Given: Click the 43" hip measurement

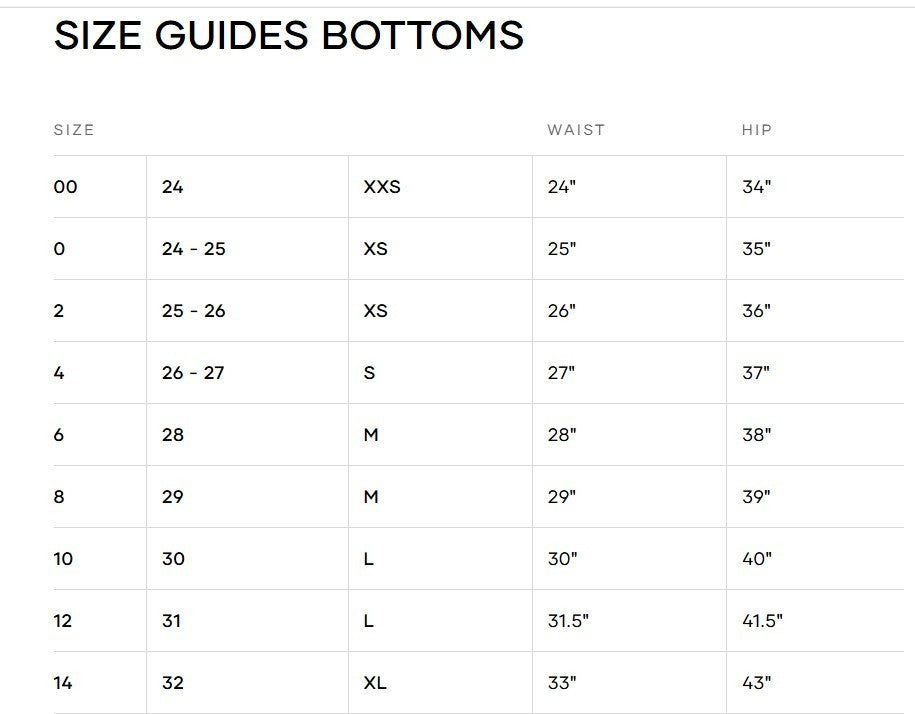Looking at the screenshot, I should coord(757,682).
